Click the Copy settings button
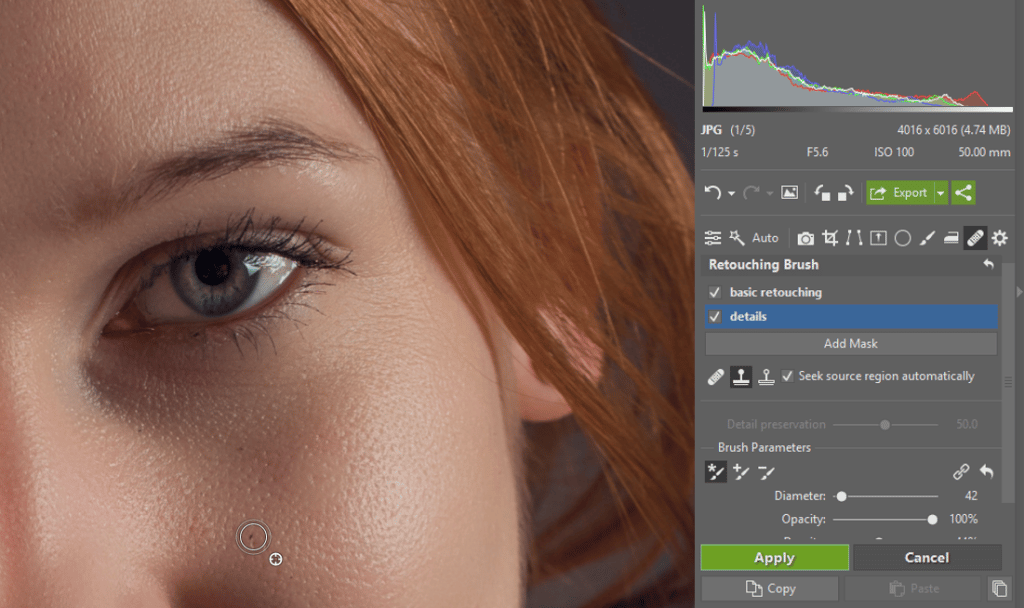1024x608 pixels. pyautogui.click(x=770, y=588)
